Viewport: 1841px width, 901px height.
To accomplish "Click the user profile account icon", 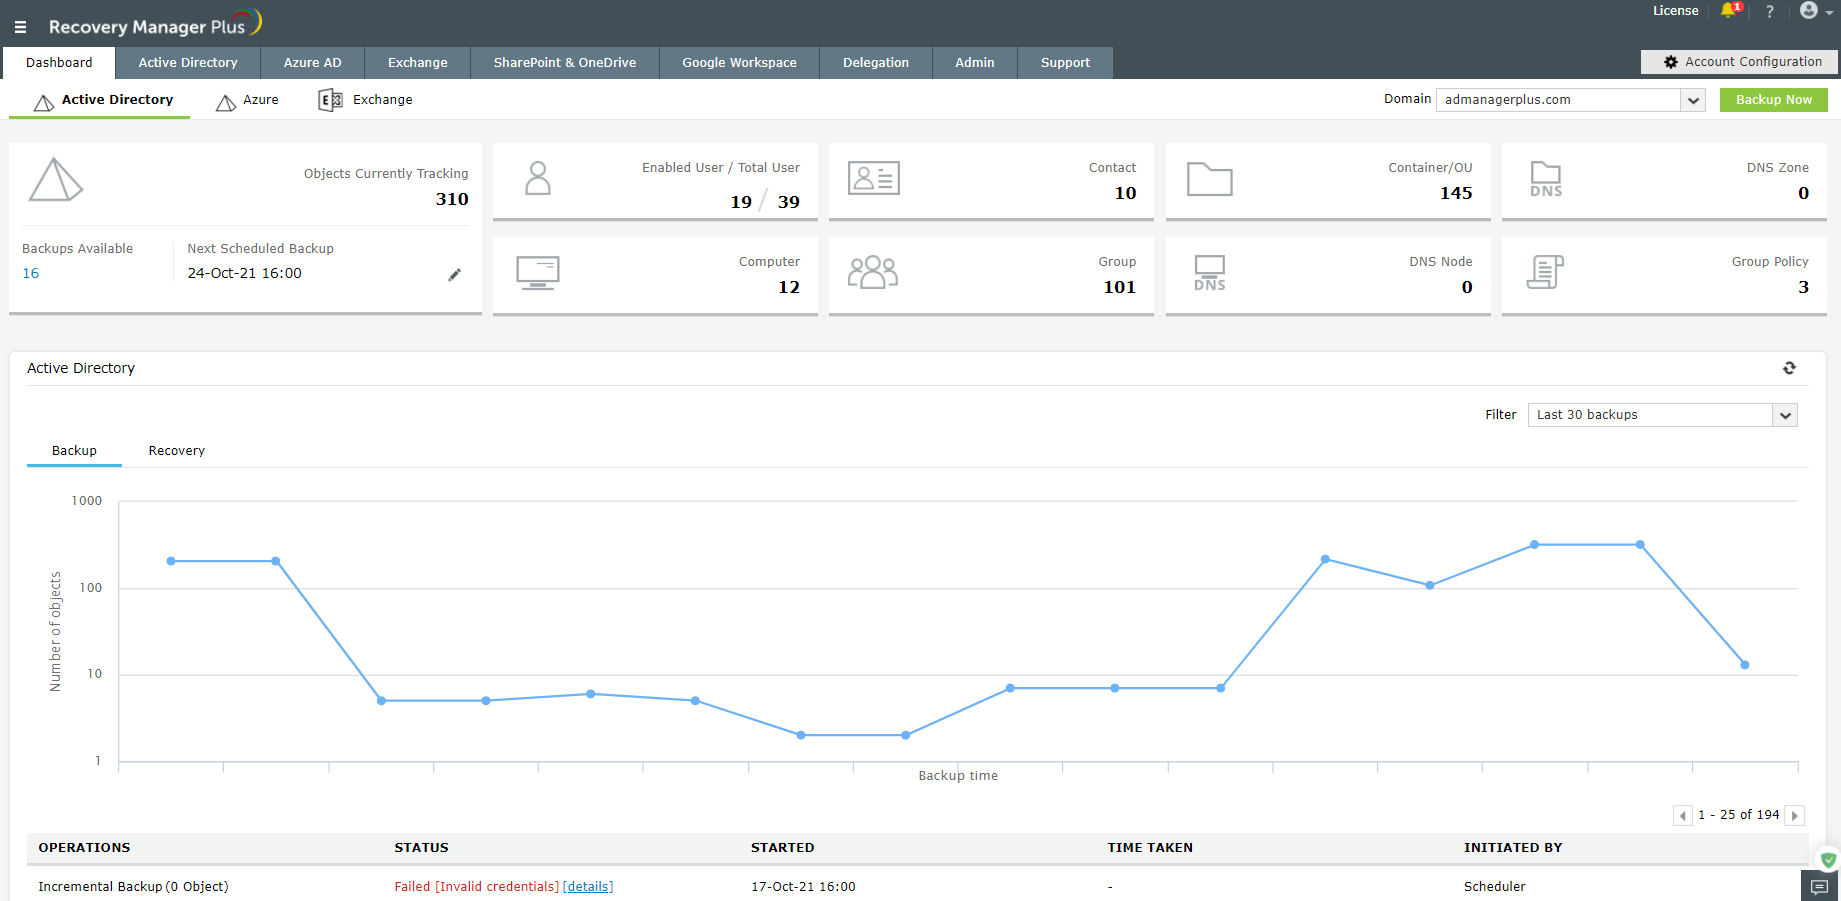I will click(x=1808, y=11).
